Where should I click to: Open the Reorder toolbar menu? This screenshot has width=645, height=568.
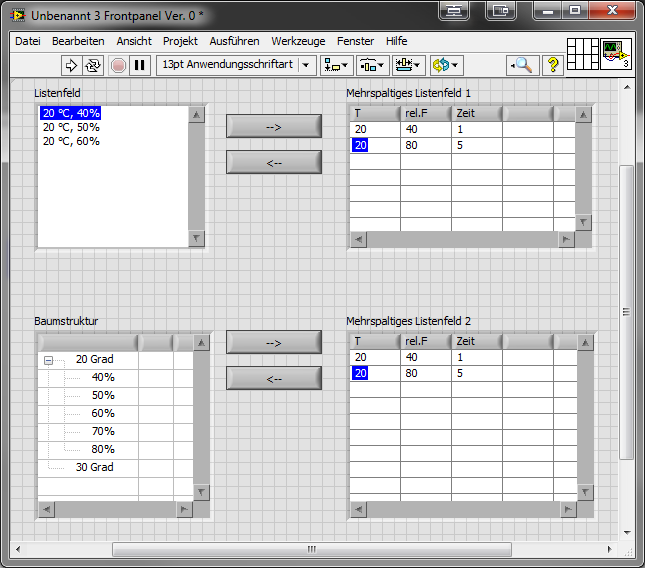click(447, 65)
